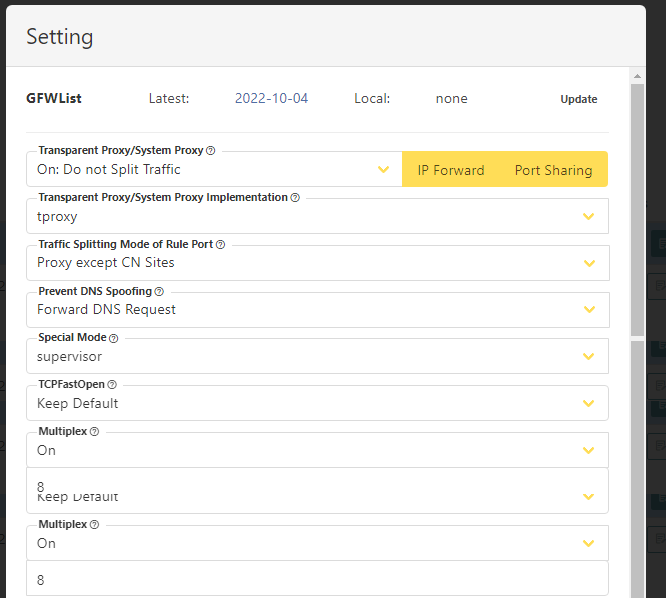Expand the 'Forward DNS Request' dropdown
Viewport: 666px width, 598px height.
[x=318, y=310]
